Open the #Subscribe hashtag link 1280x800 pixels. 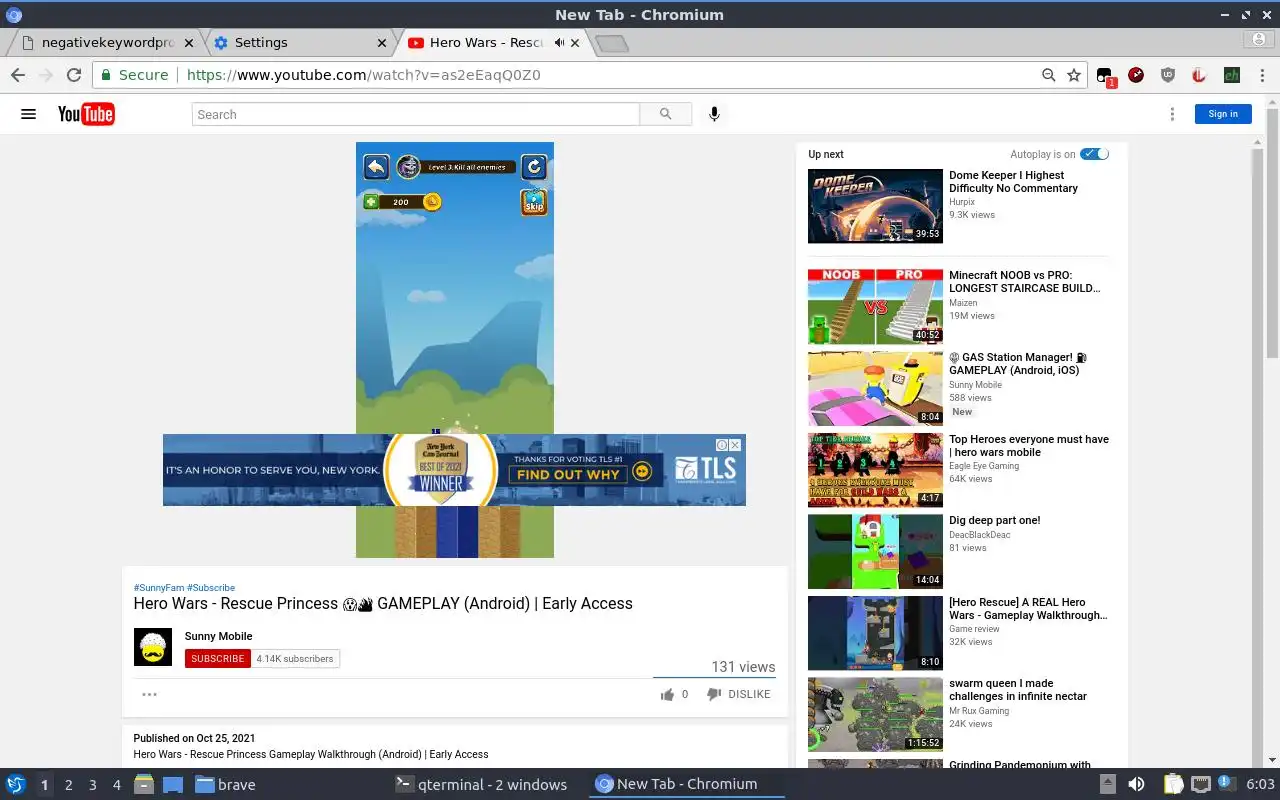(x=211, y=588)
